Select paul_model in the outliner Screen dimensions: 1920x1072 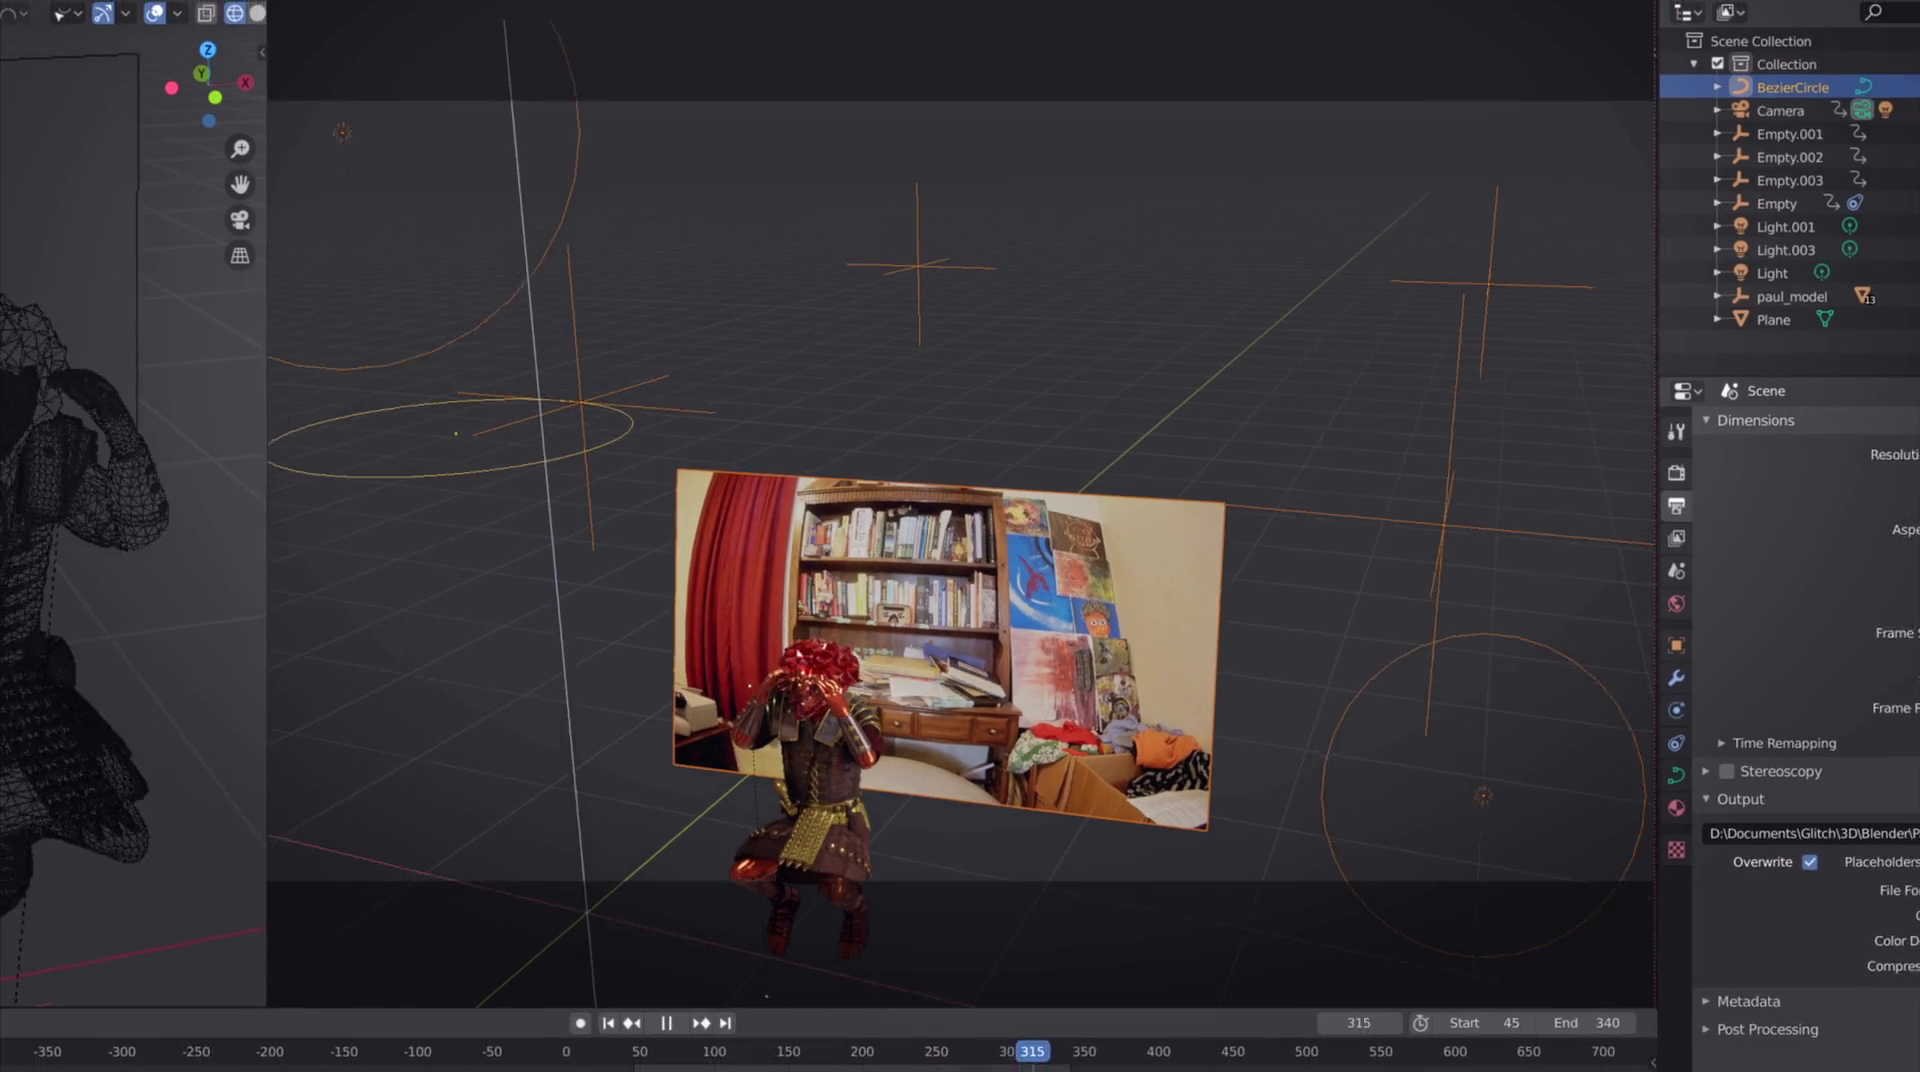point(1791,297)
